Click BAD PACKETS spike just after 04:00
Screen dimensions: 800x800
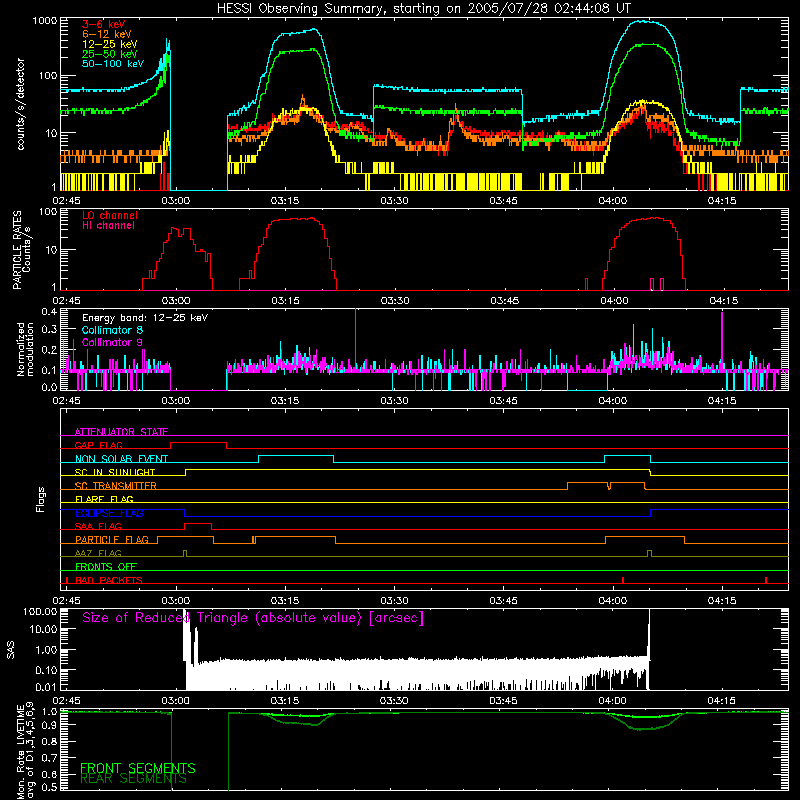point(623,580)
